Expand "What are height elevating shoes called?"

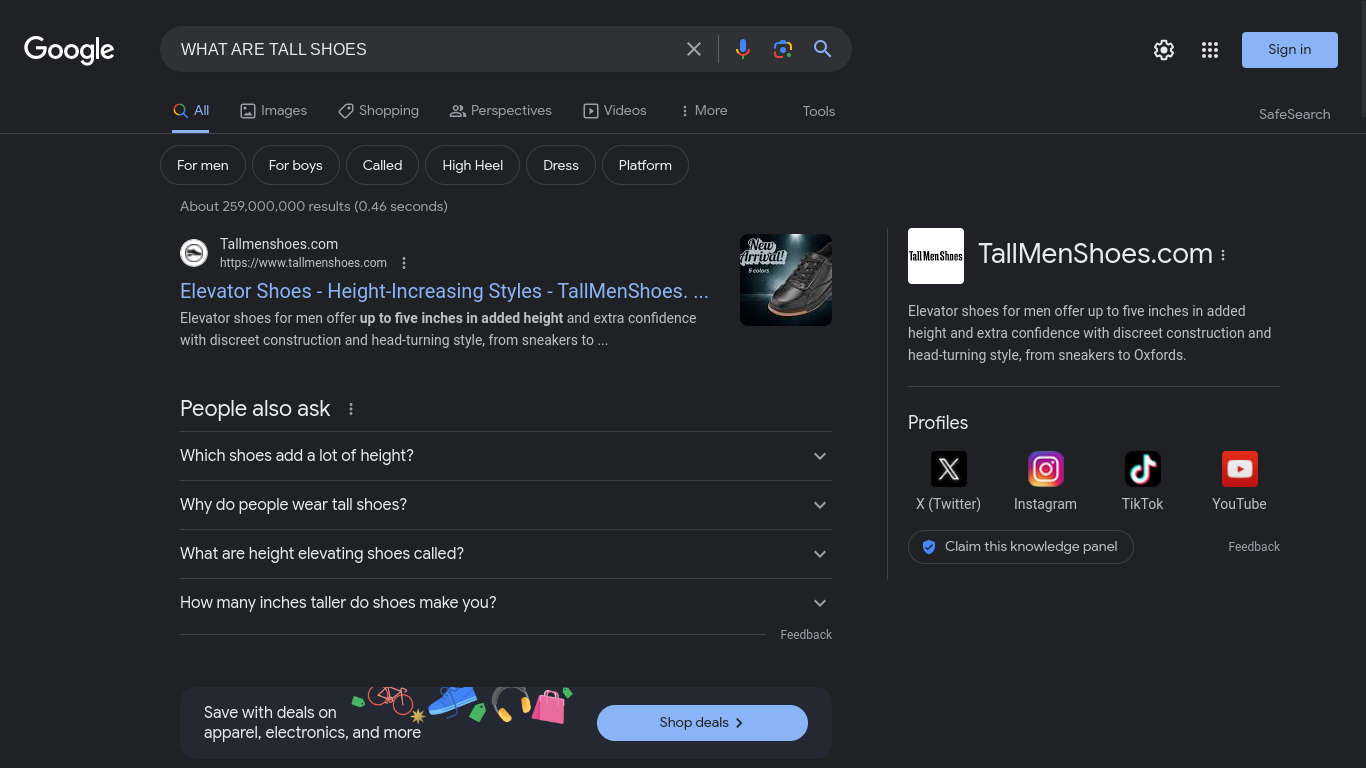tap(506, 554)
